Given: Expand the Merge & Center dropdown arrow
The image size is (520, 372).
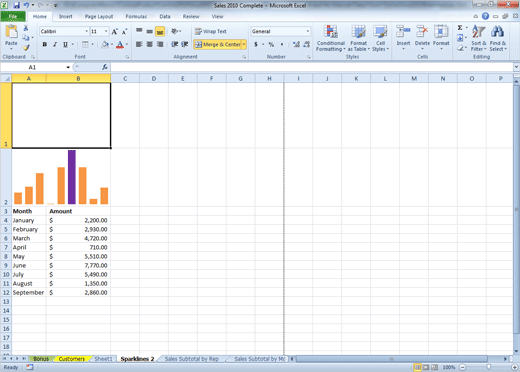Looking at the screenshot, I should [244, 44].
